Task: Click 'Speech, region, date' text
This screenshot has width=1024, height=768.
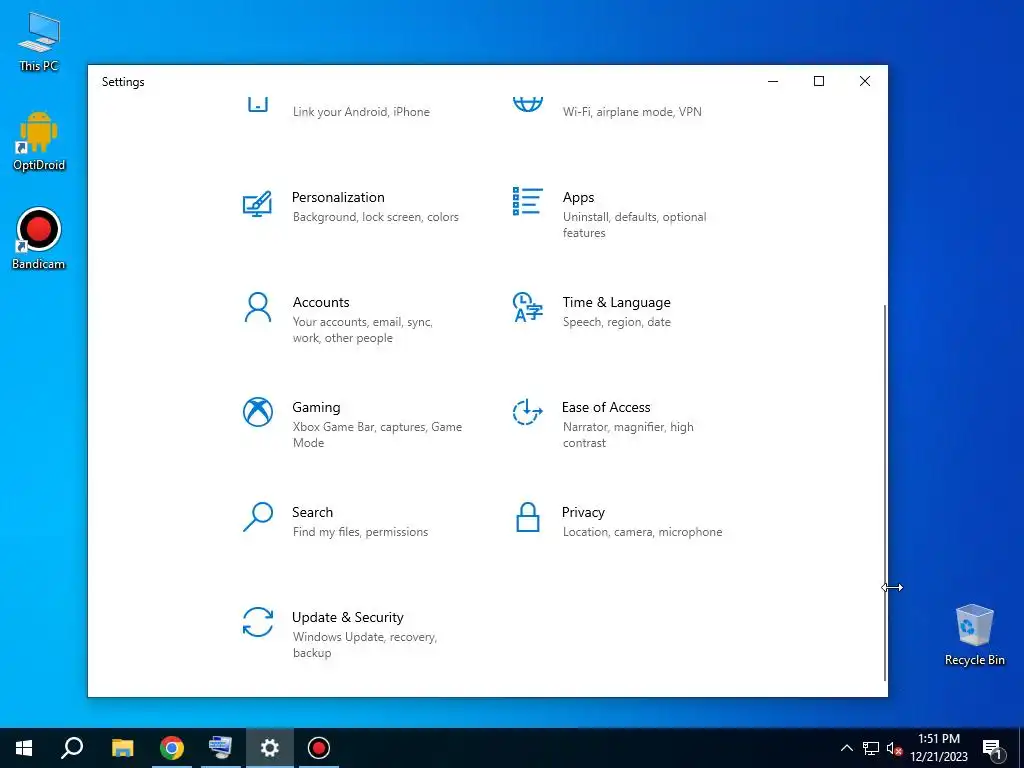Action: 616,322
